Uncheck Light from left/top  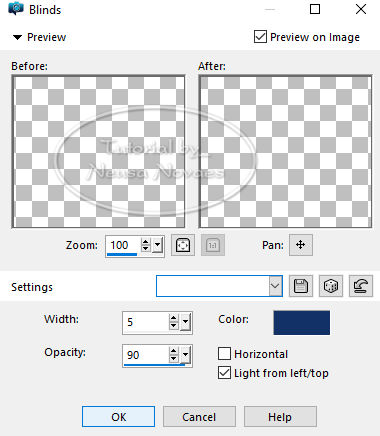coord(224,373)
